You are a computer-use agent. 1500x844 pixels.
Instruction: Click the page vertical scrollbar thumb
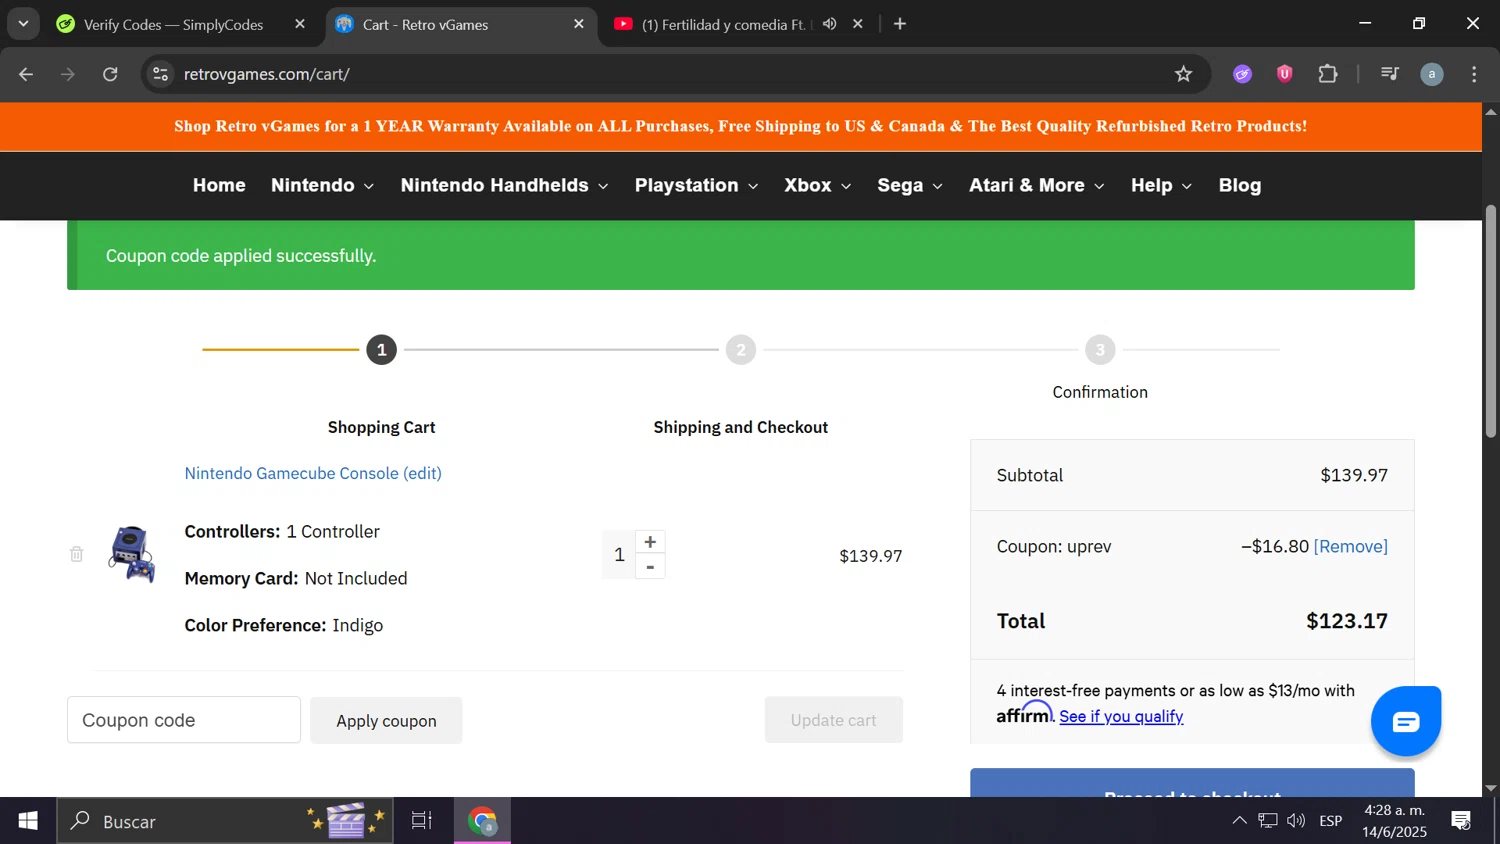click(1490, 320)
